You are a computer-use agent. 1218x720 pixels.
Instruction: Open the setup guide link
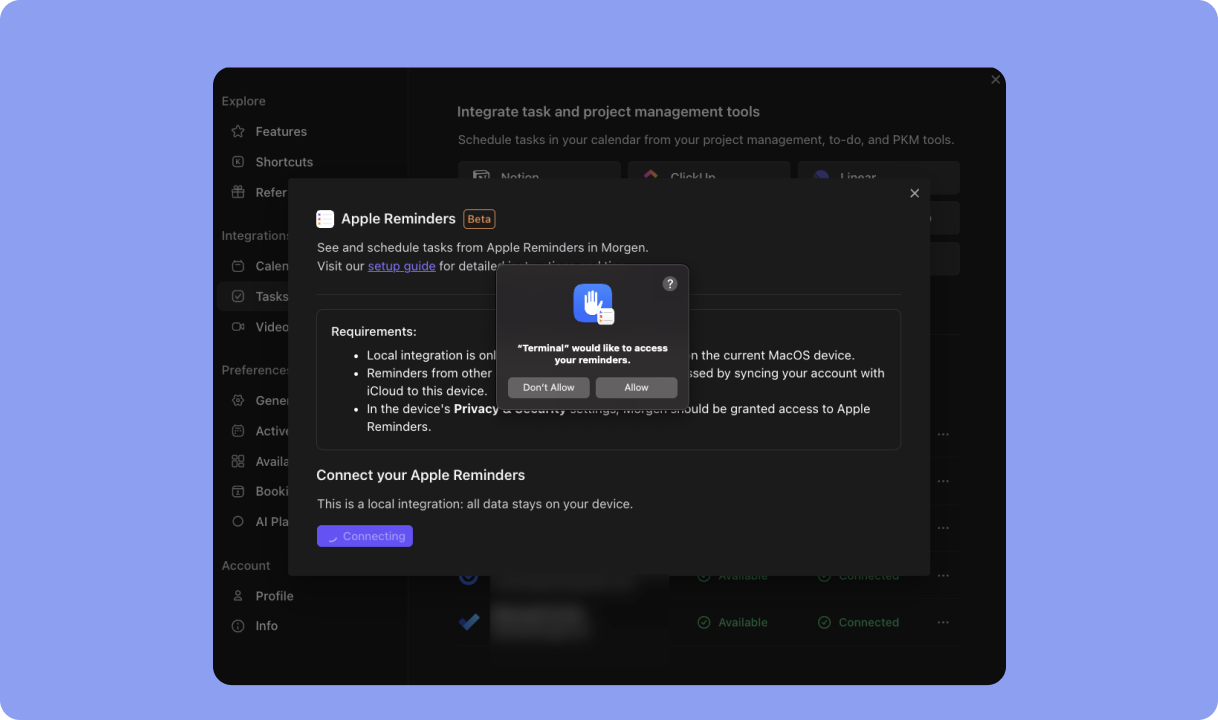coord(402,266)
